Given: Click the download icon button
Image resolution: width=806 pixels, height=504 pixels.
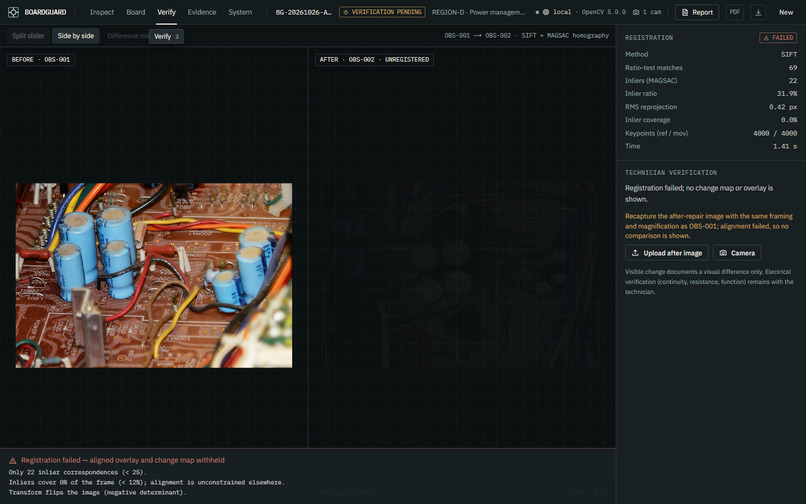Looking at the screenshot, I should pyautogui.click(x=758, y=12).
